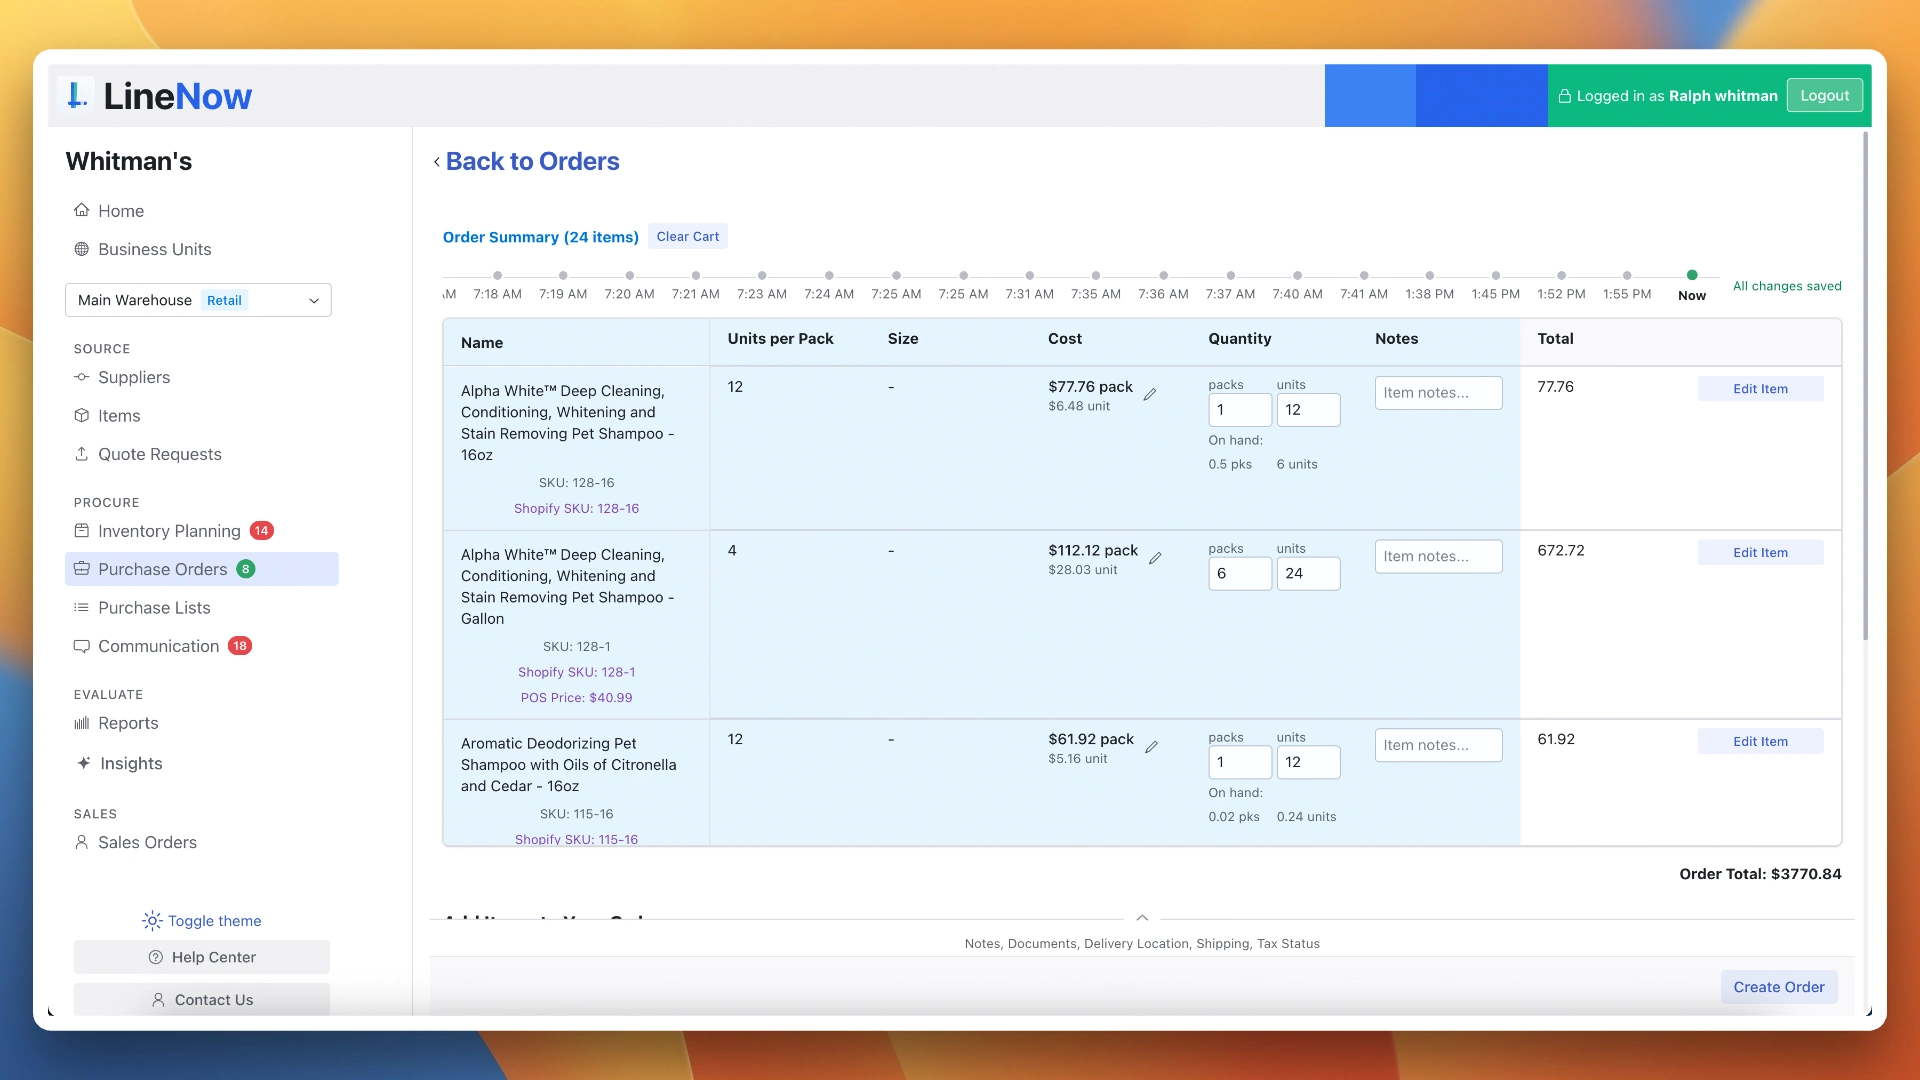Click the green Now timeline marker
Viewport: 1920px width, 1080px height.
coord(1692,275)
